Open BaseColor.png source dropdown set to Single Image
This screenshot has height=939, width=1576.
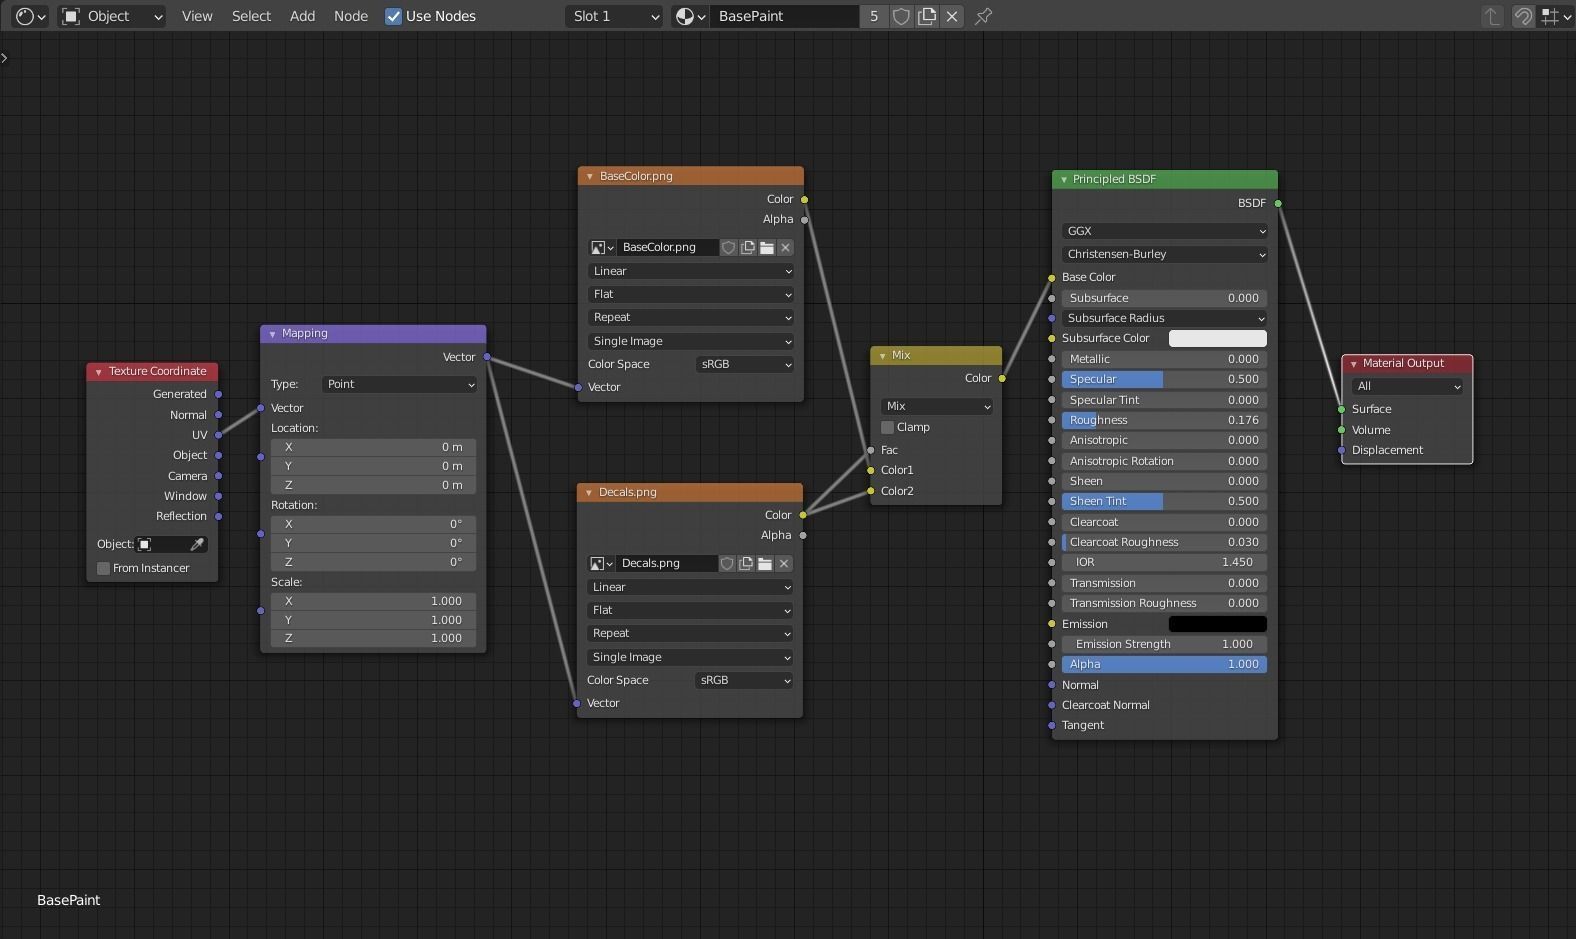pos(691,341)
